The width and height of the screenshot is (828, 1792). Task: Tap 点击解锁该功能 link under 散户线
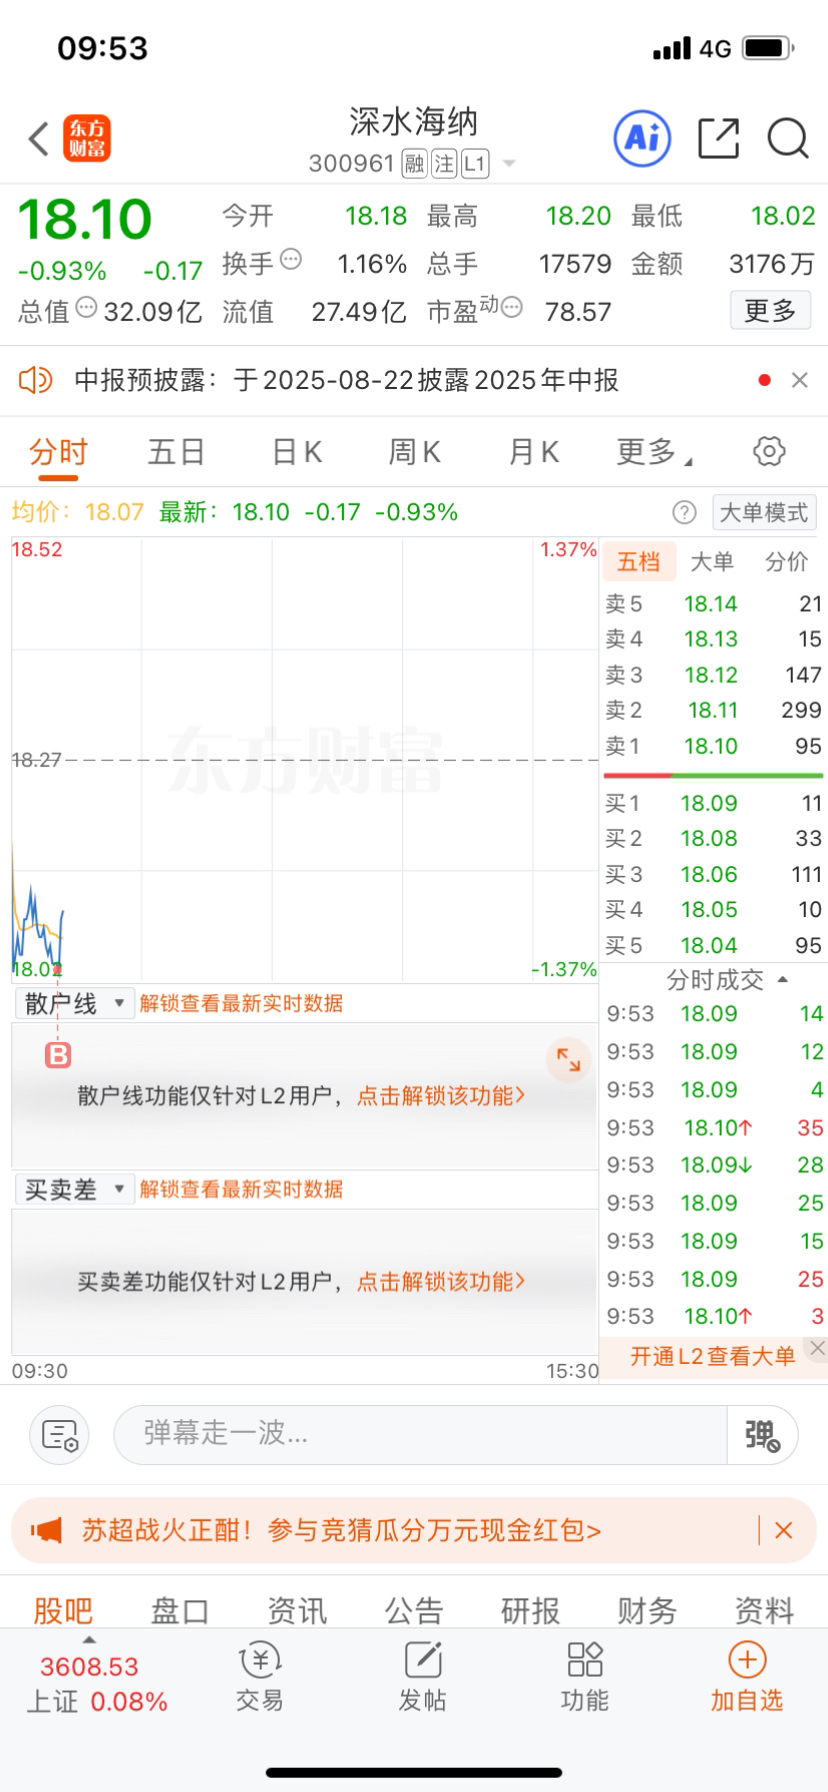coord(441,1096)
